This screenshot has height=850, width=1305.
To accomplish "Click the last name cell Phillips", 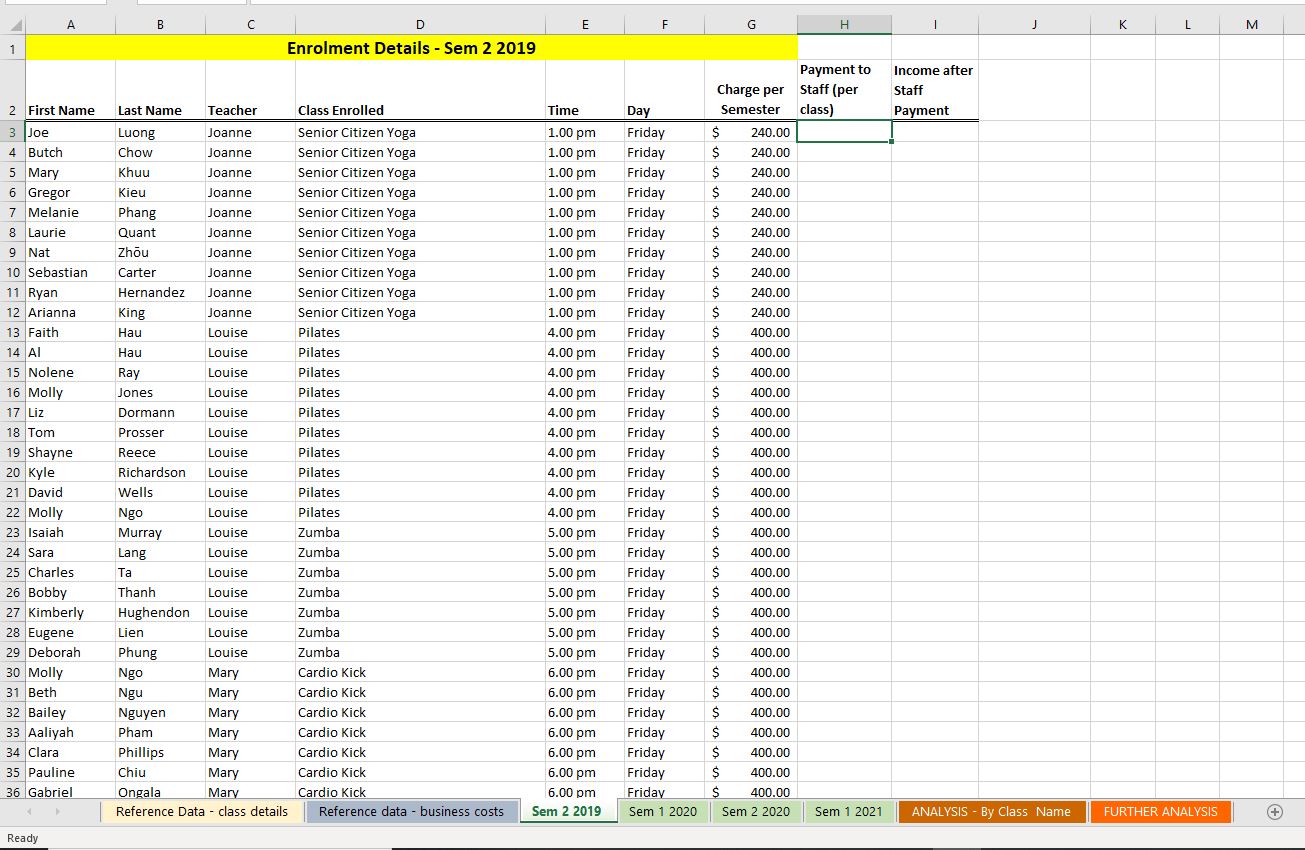I will tap(160, 752).
